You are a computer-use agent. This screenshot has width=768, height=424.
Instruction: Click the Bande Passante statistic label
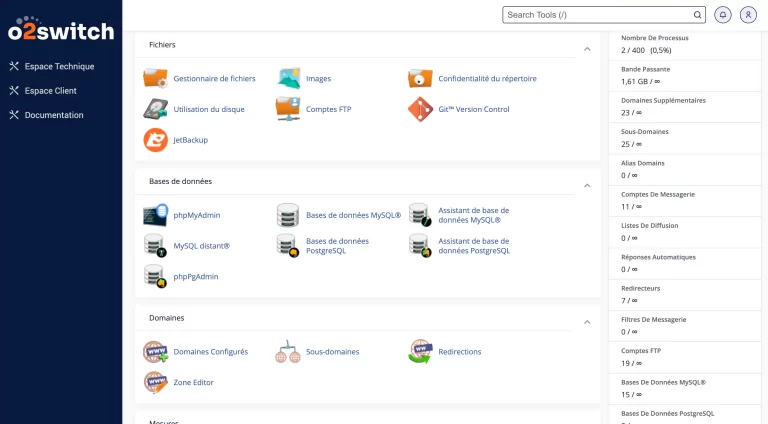646,69
